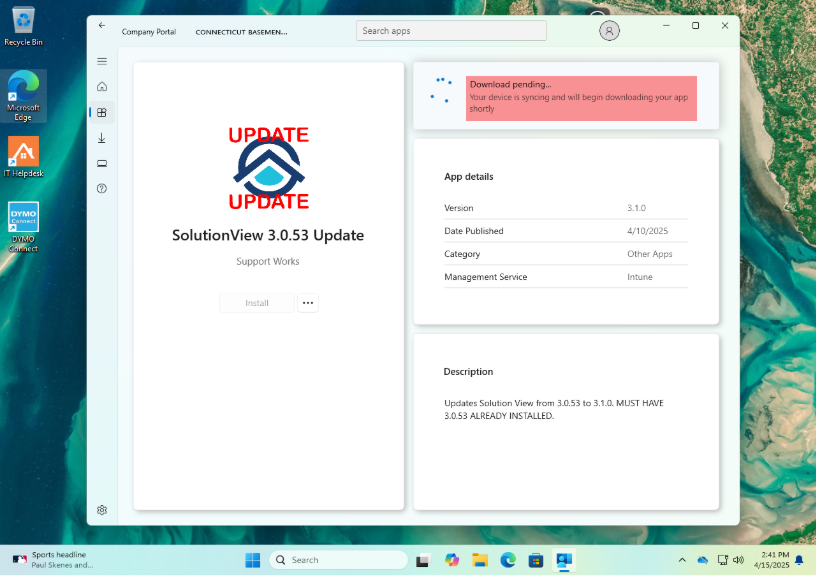Screen dimensions: 816x576
Task: Click Company Portal taskbar icon
Action: point(564,560)
